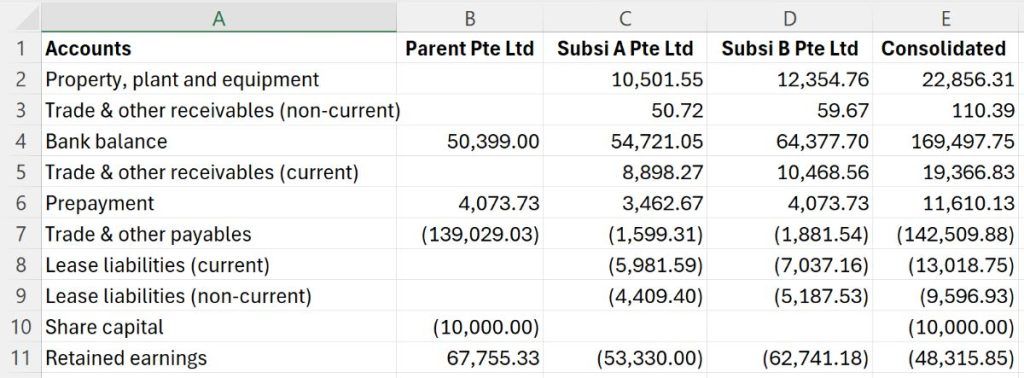
Task: Click cell with value 11,610.13
Action: point(946,203)
